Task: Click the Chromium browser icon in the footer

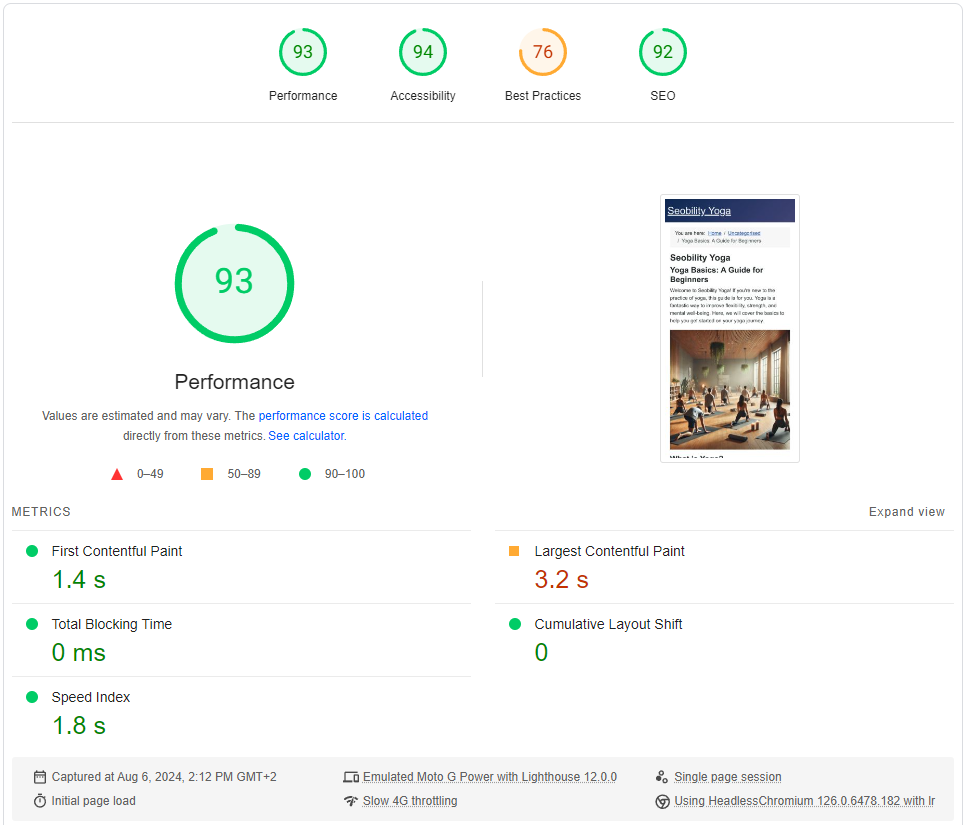Action: pos(661,800)
